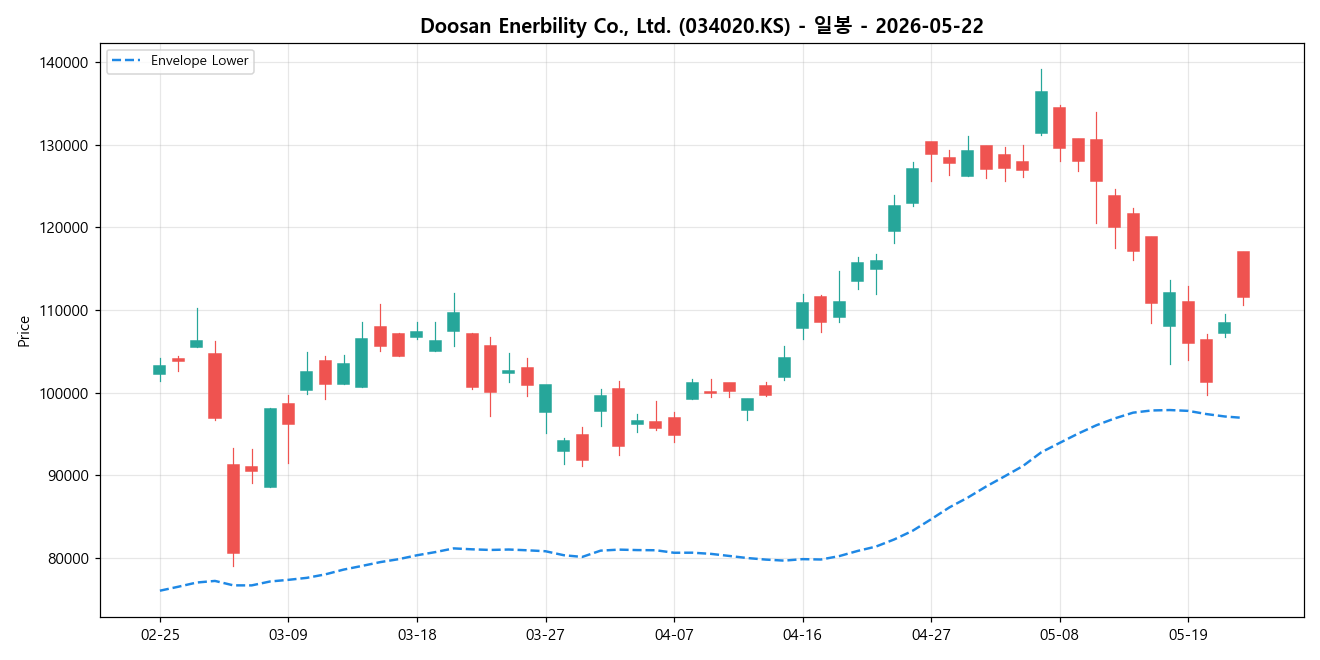1320x660 pixels.
Task: Click the 80000 y-axis tick label
Action: tap(70, 558)
